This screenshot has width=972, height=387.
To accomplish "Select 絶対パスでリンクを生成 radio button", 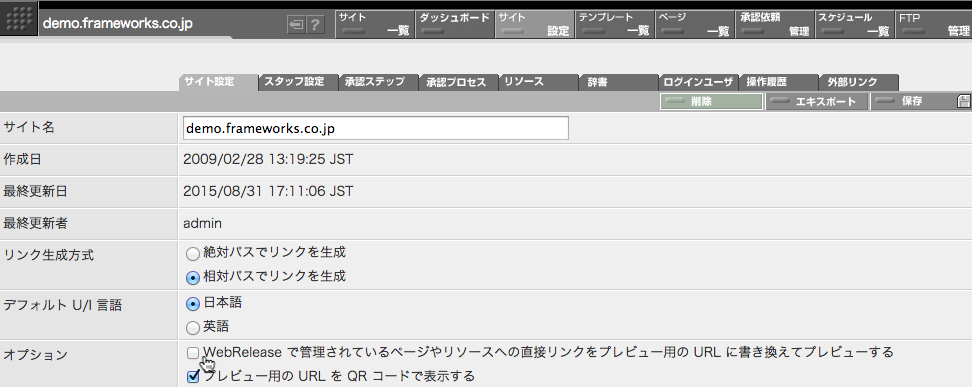I will pyautogui.click(x=193, y=253).
